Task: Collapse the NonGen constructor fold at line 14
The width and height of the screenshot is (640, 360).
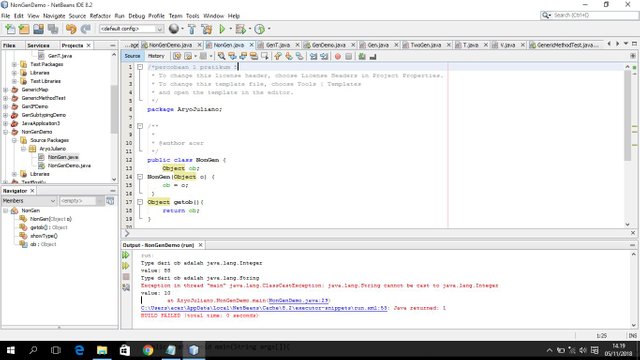Action: pos(140,177)
